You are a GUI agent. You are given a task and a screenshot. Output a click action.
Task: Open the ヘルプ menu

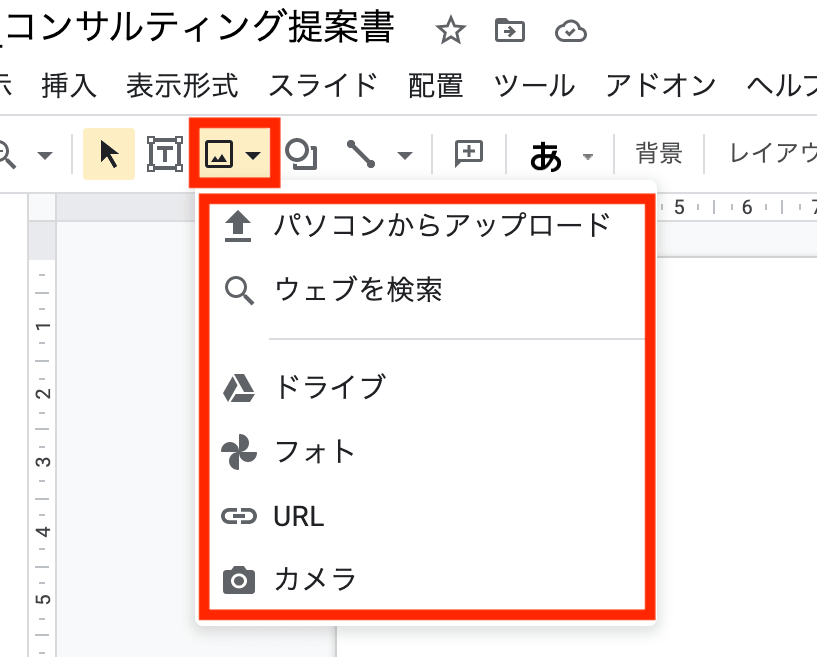click(782, 85)
